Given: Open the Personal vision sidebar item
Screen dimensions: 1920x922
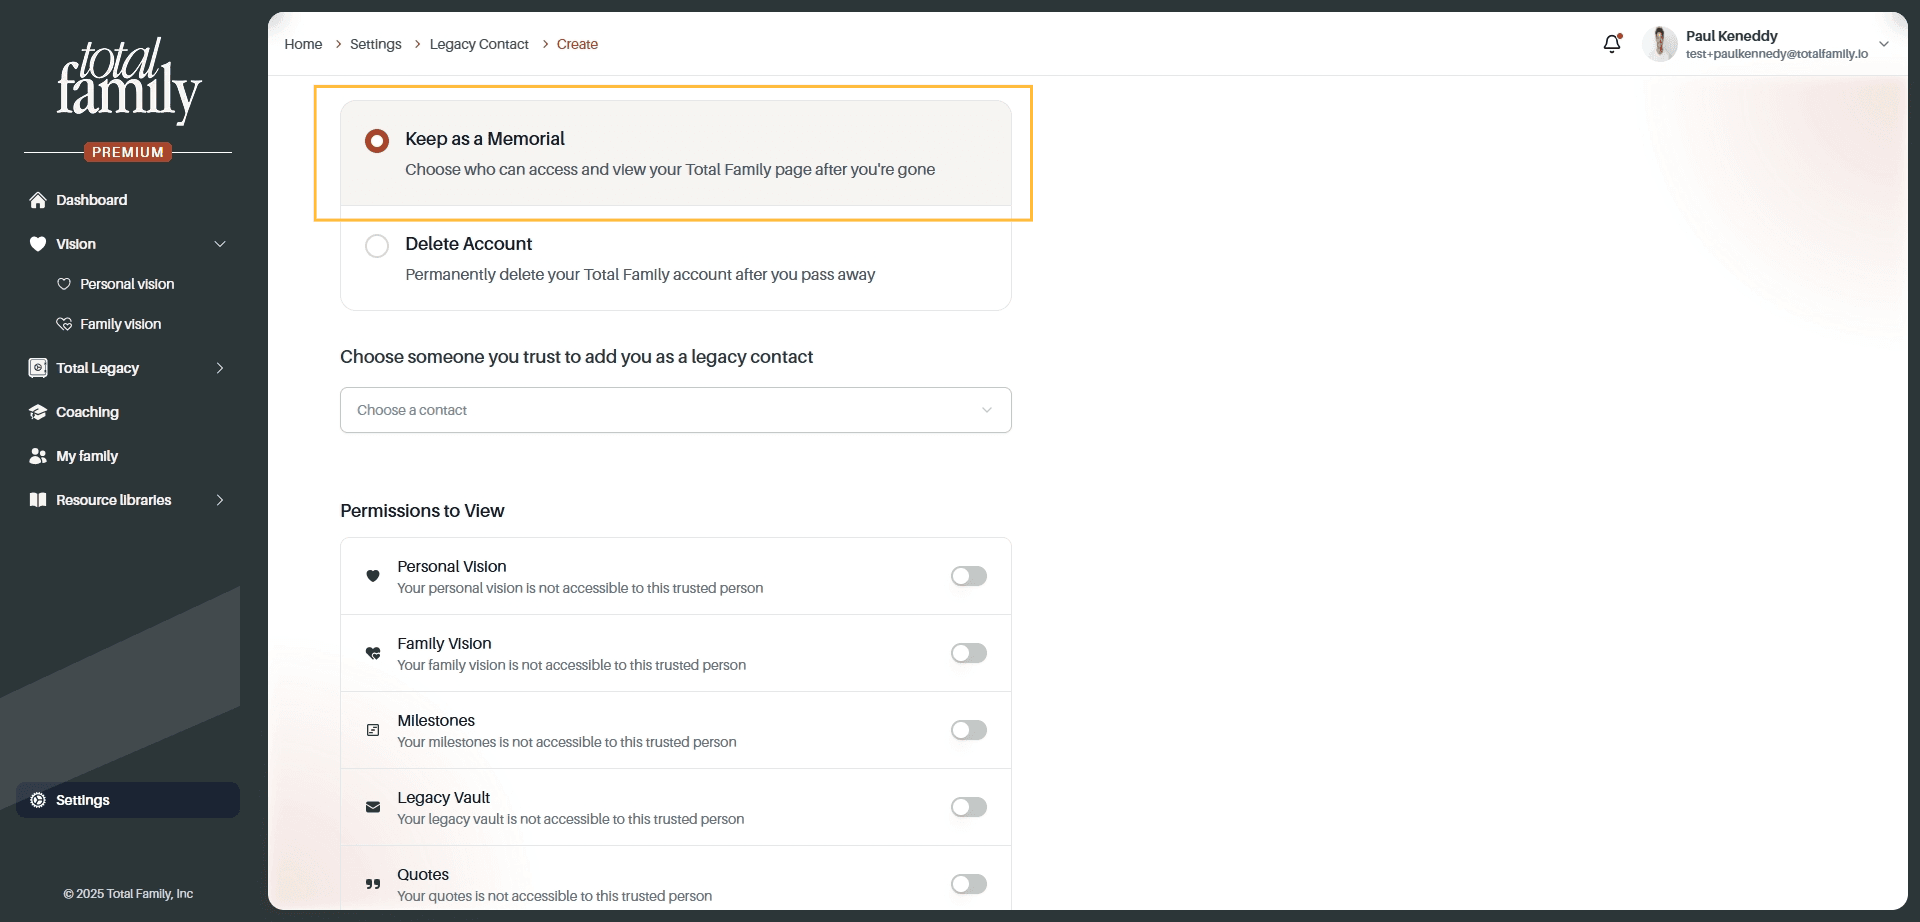Looking at the screenshot, I should (x=127, y=284).
